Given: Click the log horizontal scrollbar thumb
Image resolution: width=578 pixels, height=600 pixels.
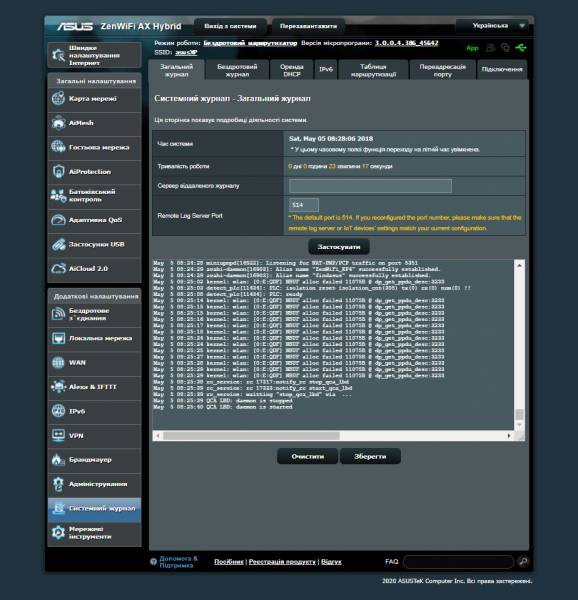Looking at the screenshot, I should pyautogui.click(x=251, y=435).
